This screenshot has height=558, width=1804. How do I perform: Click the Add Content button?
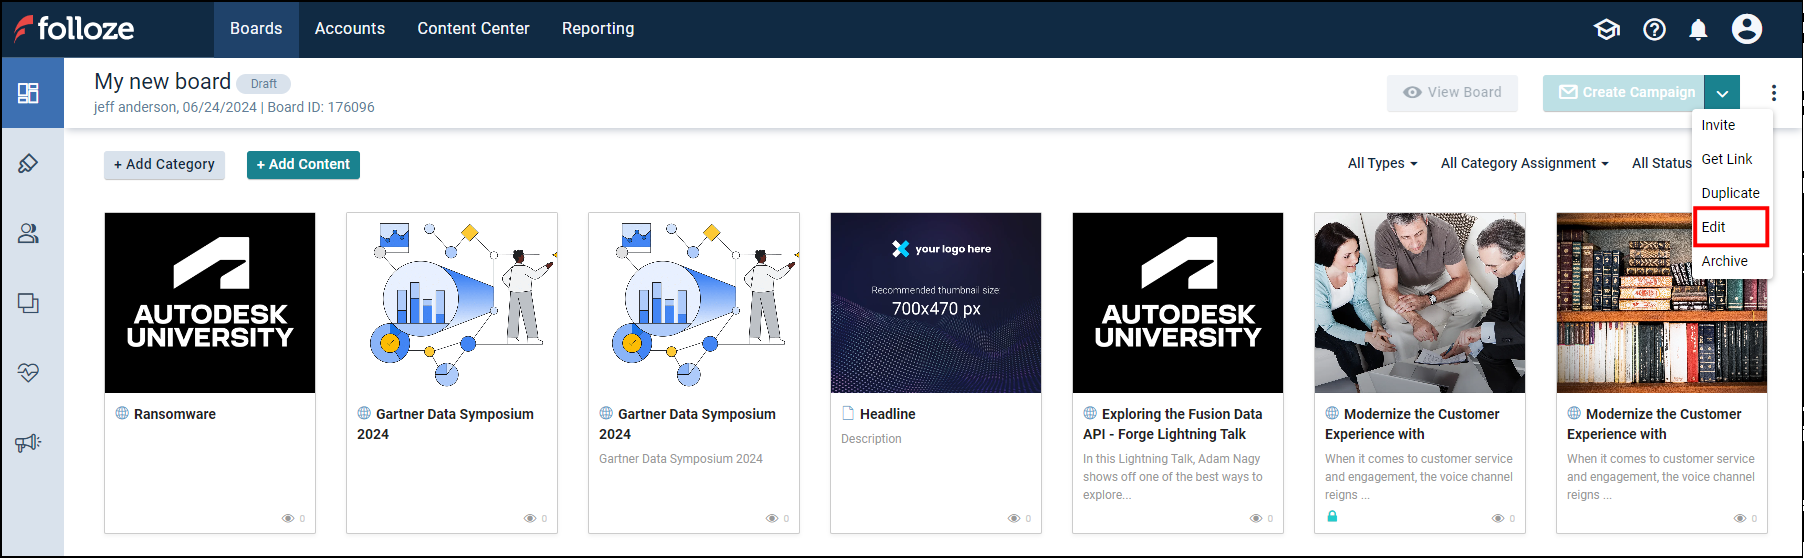[x=303, y=164]
